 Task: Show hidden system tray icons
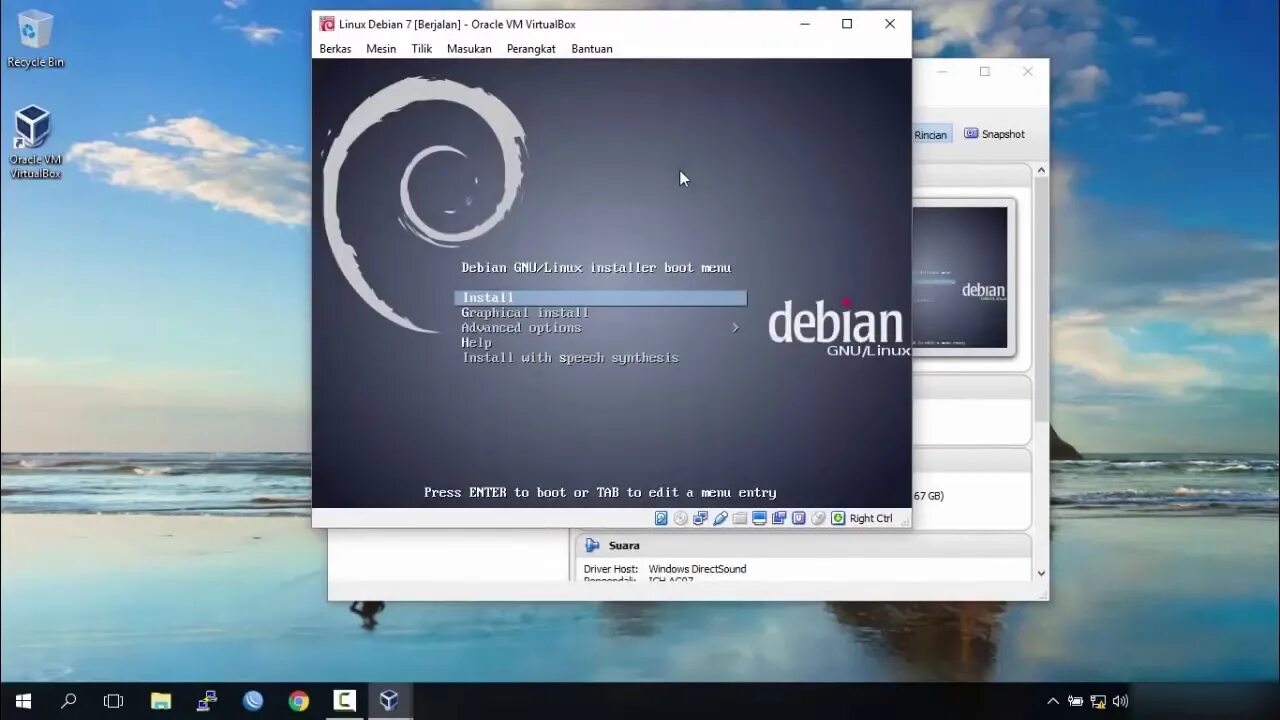coord(1053,702)
